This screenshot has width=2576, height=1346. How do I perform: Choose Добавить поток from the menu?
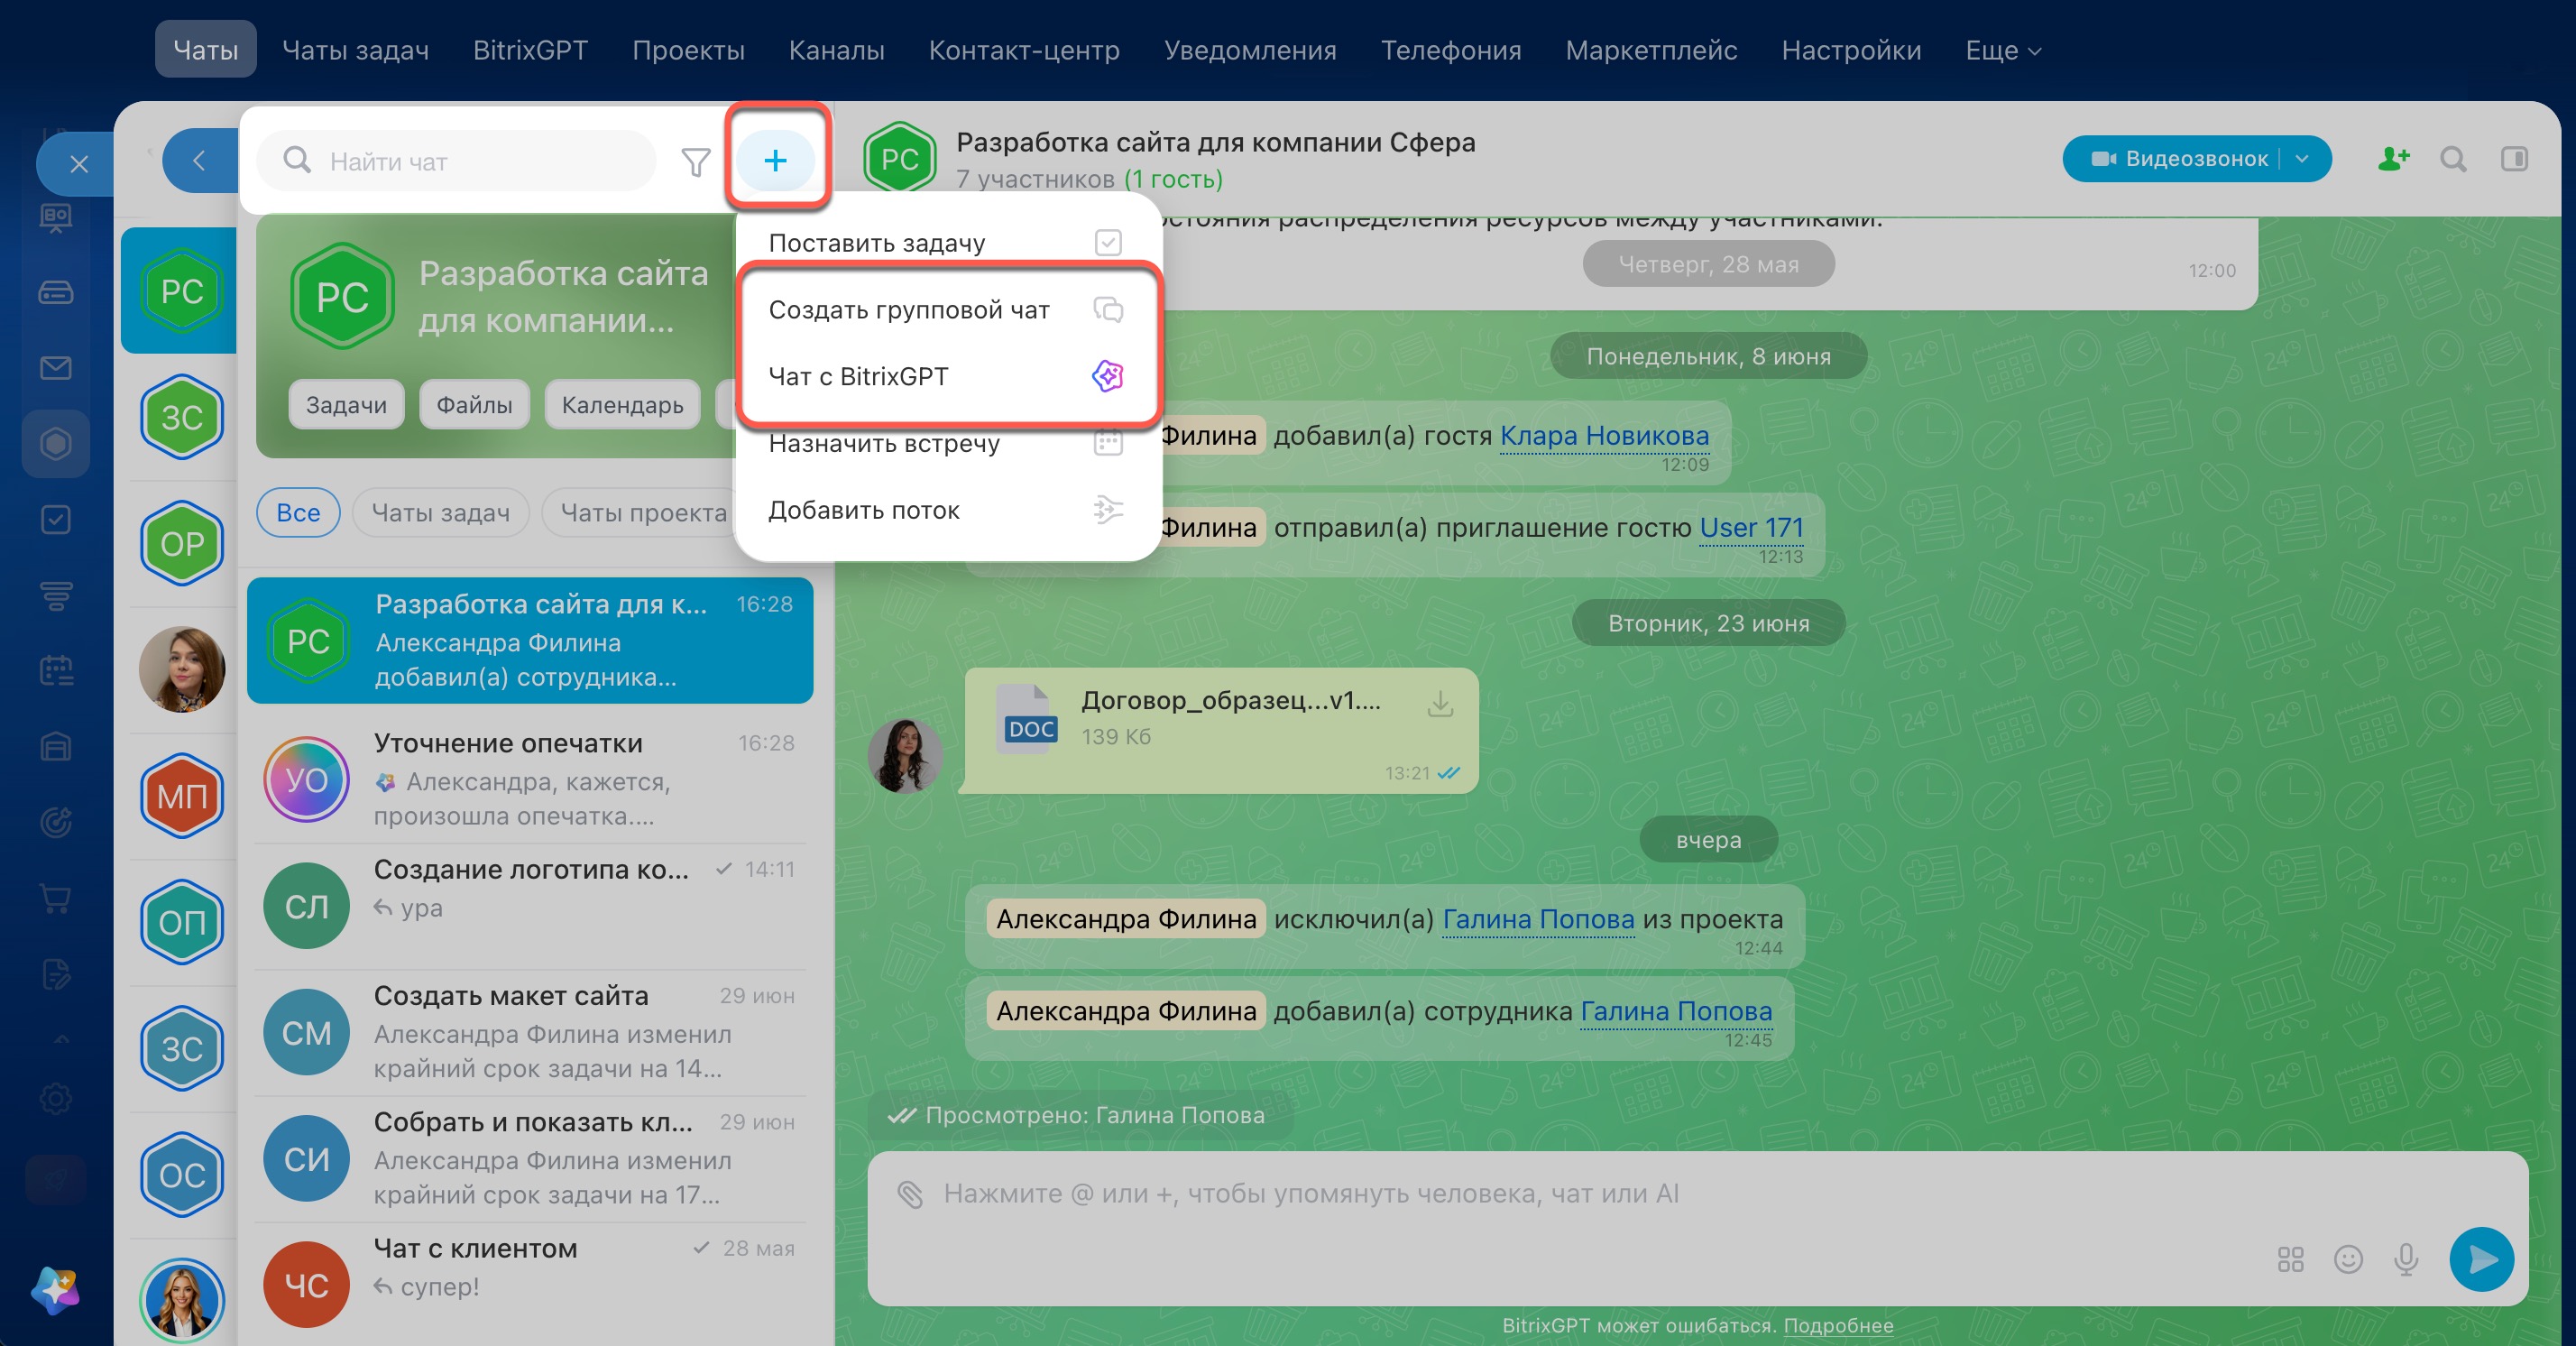point(947,510)
